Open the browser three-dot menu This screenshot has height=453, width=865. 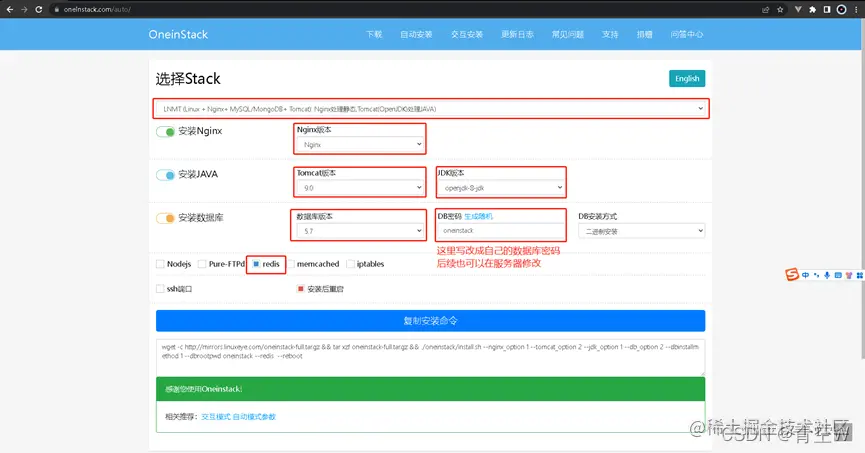856,9
